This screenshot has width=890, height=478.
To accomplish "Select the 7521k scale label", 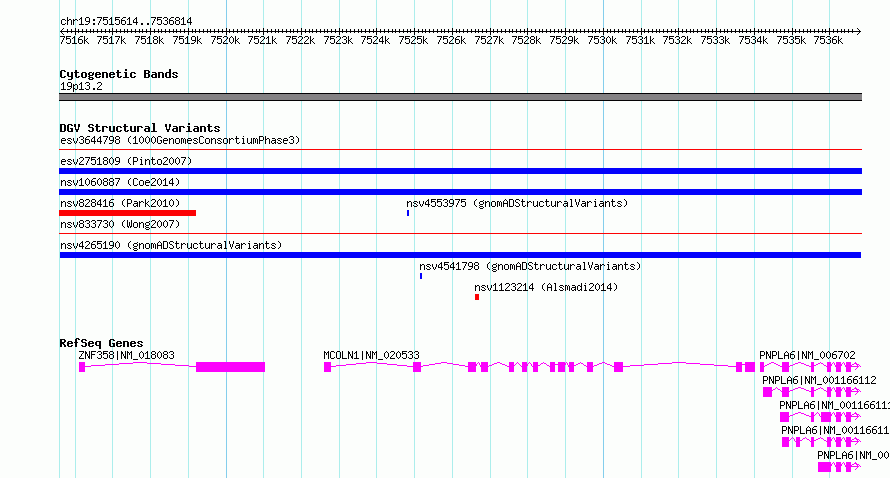I will [x=262, y=40].
